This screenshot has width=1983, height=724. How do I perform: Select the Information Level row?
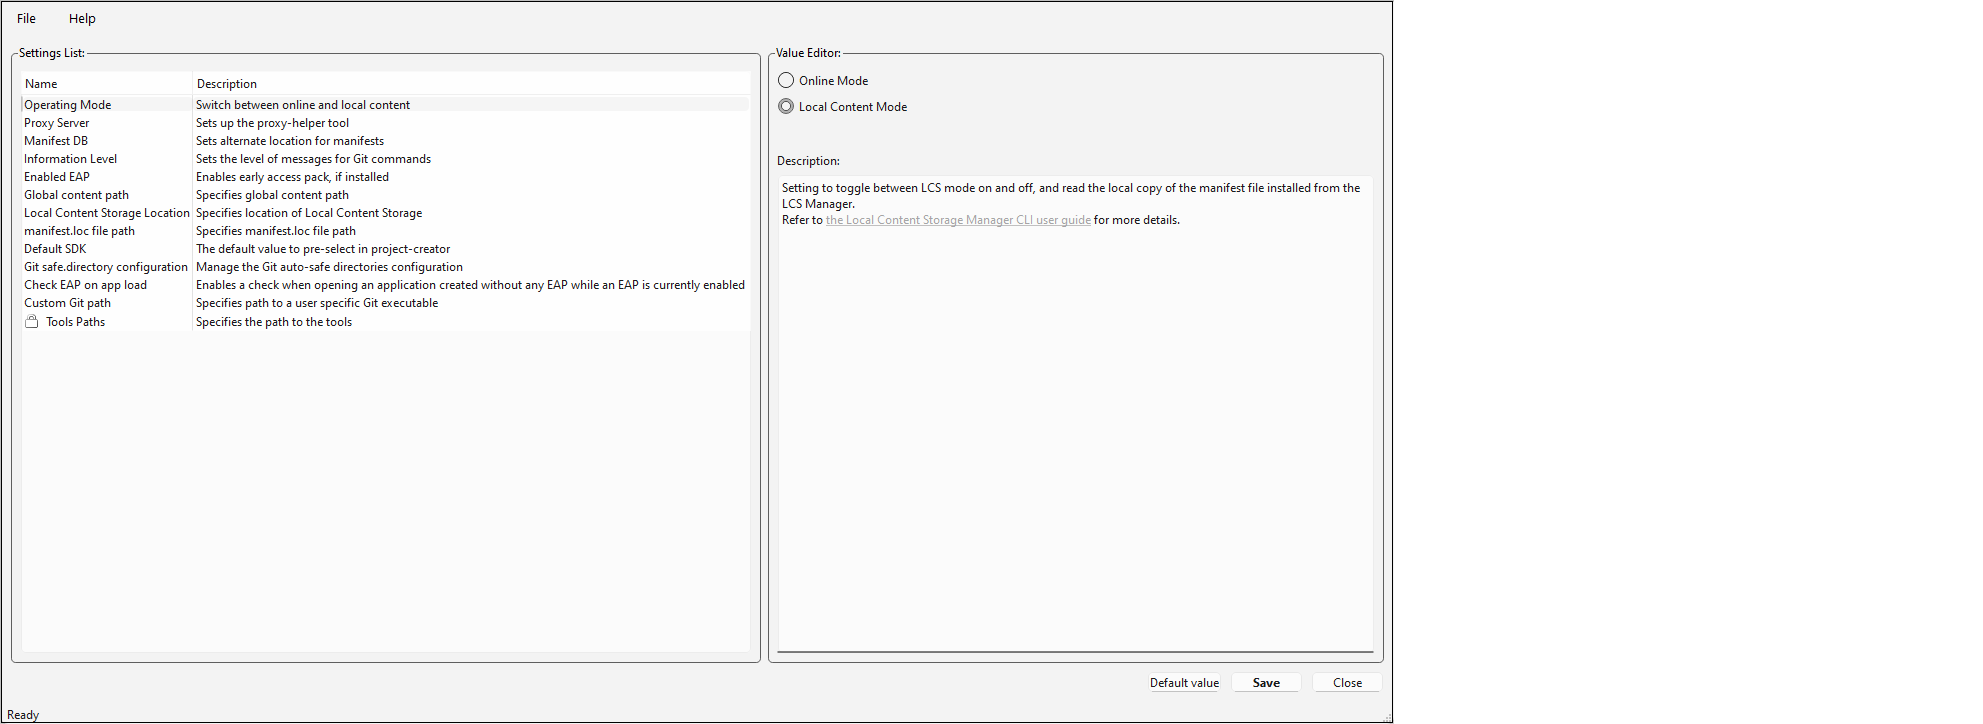pyautogui.click(x=70, y=159)
